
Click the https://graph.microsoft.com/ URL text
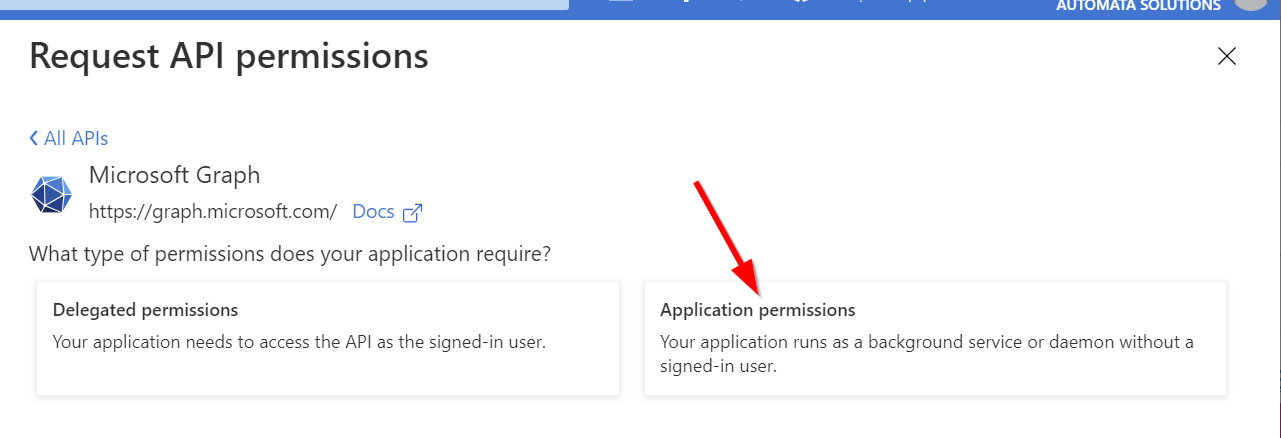click(x=213, y=212)
